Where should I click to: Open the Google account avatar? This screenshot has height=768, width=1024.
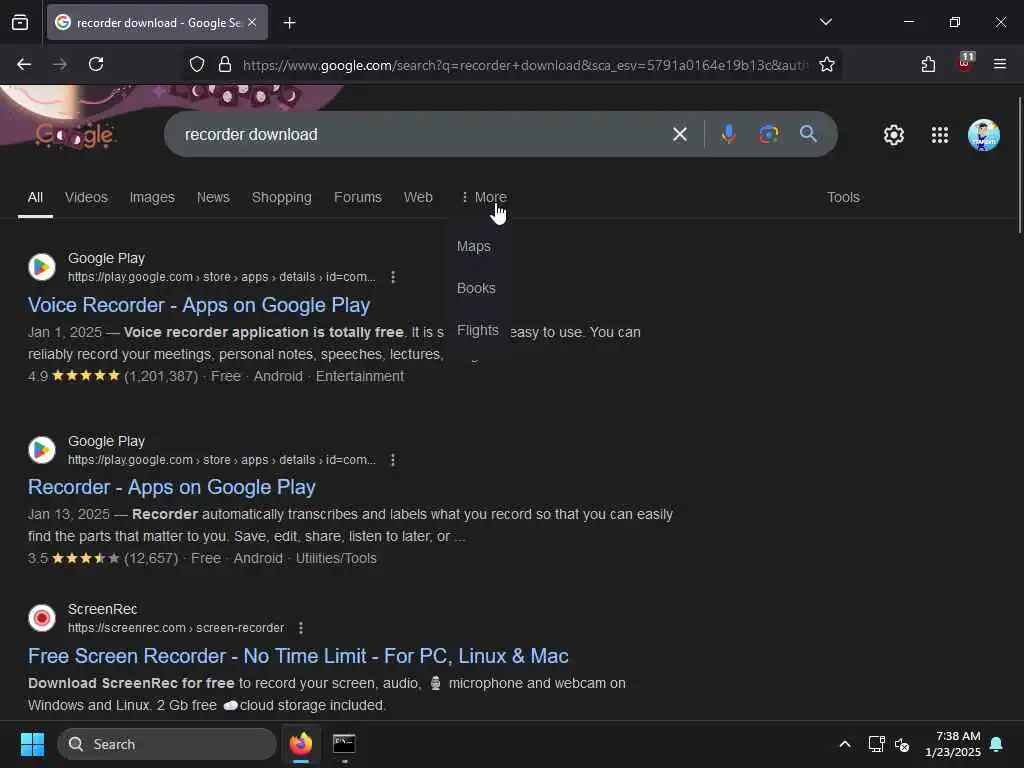pos(984,135)
